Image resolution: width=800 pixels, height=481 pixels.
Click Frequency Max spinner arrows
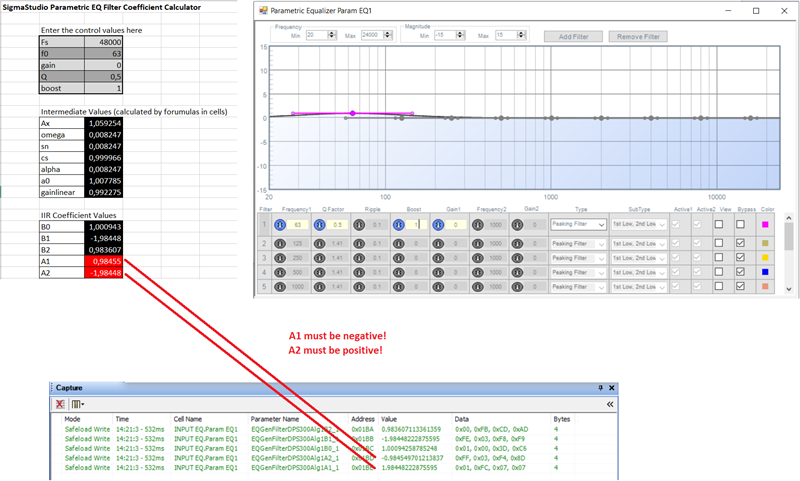[388, 35]
